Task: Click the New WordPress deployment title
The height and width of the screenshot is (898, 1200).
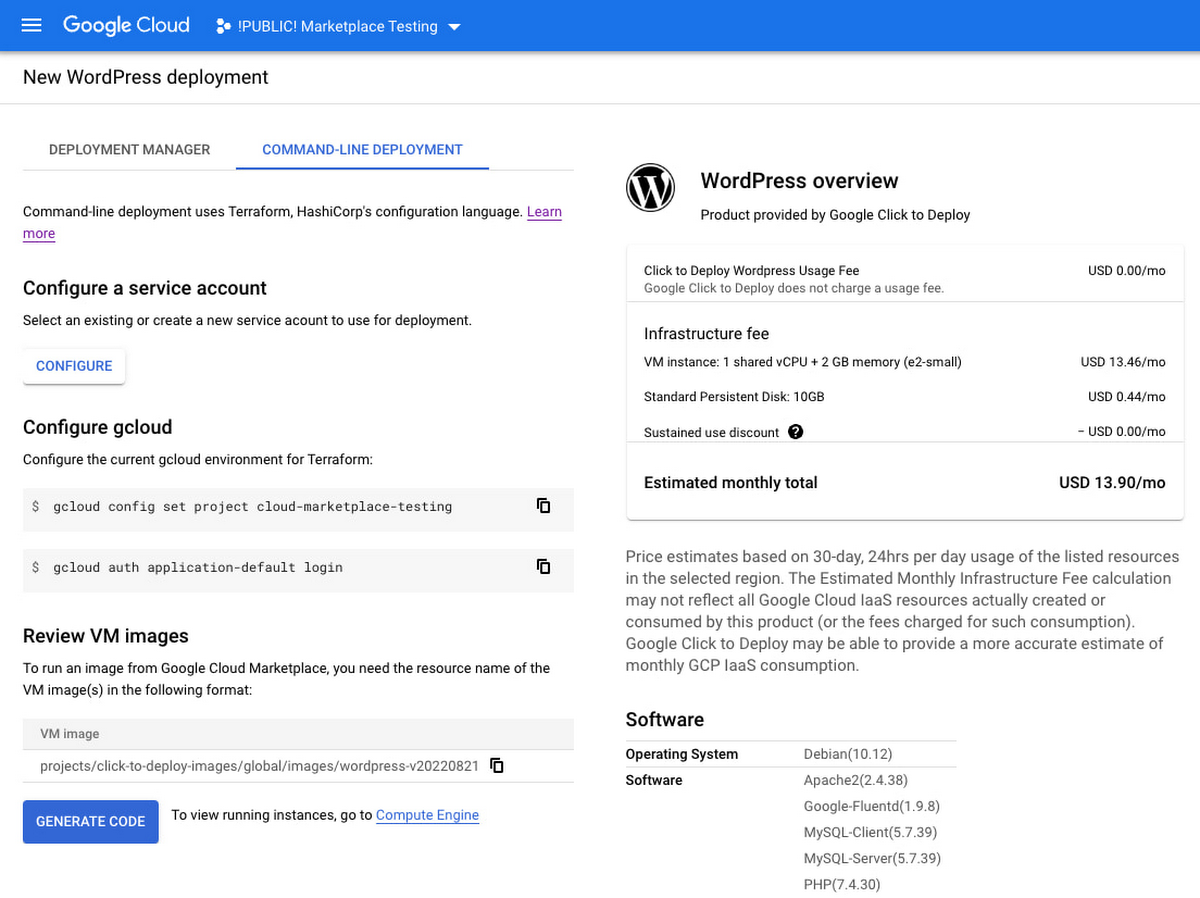Action: coord(146,77)
